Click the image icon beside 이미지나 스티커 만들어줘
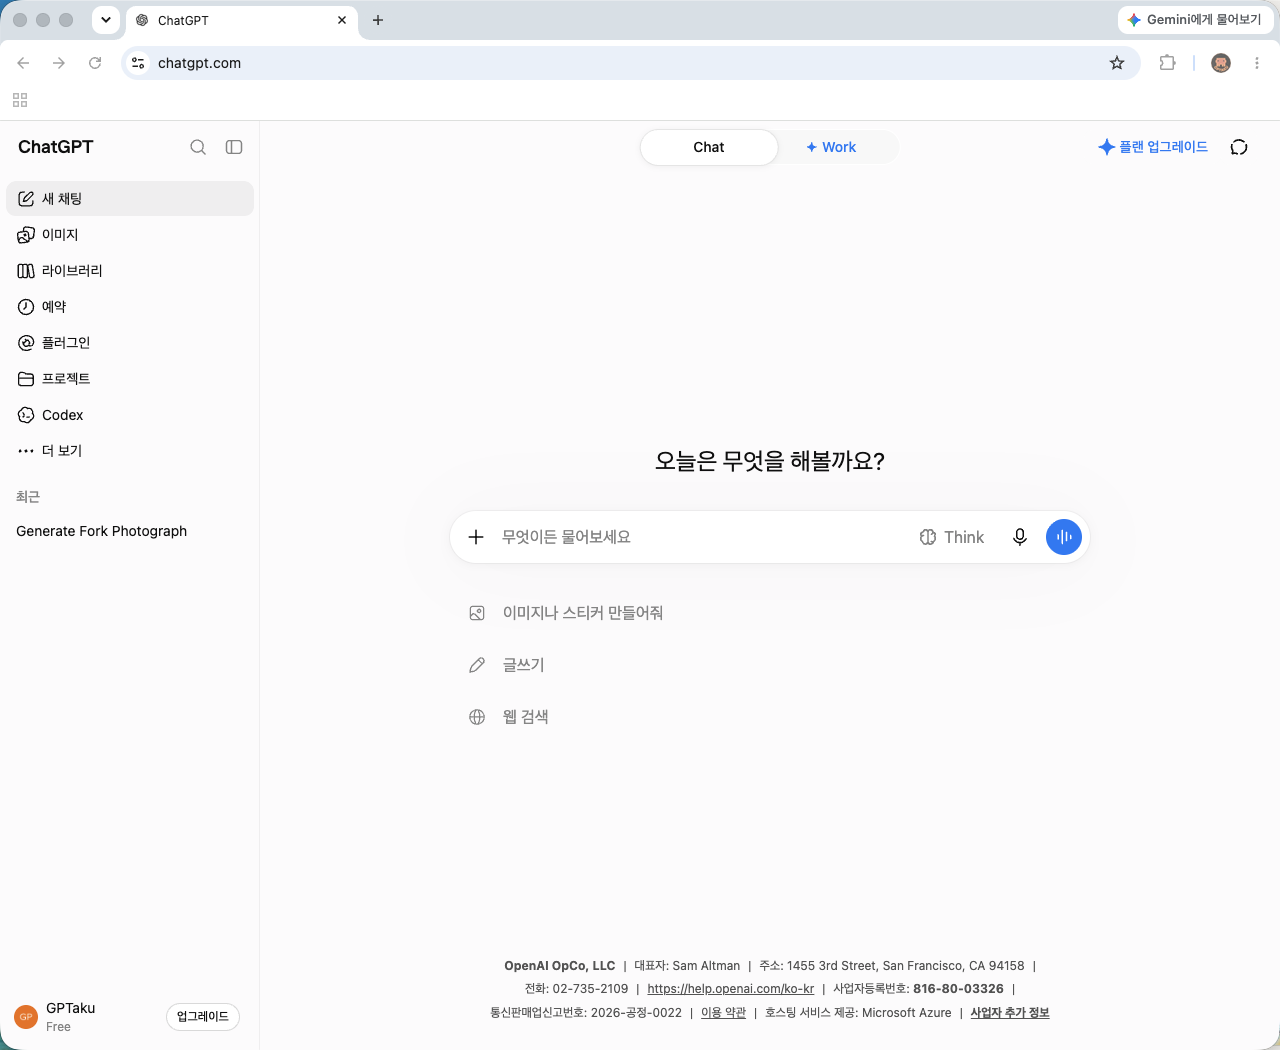 [x=477, y=613]
